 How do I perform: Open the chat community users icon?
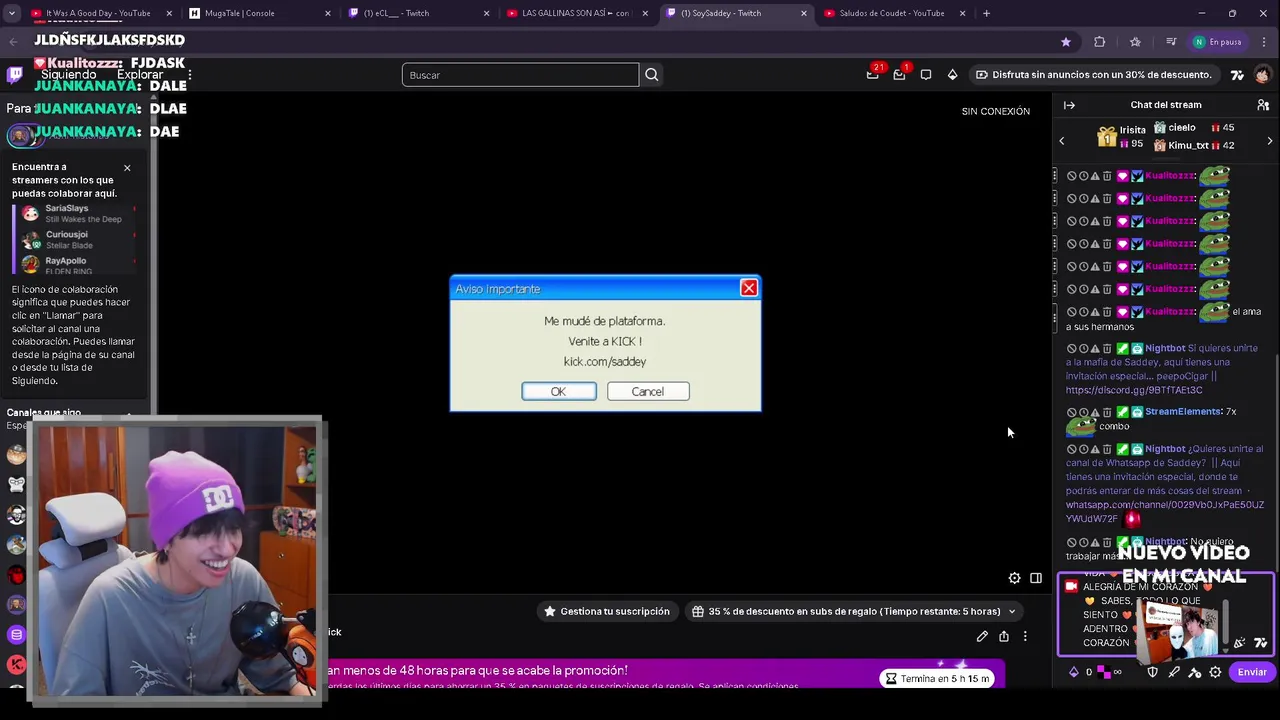[1263, 105]
